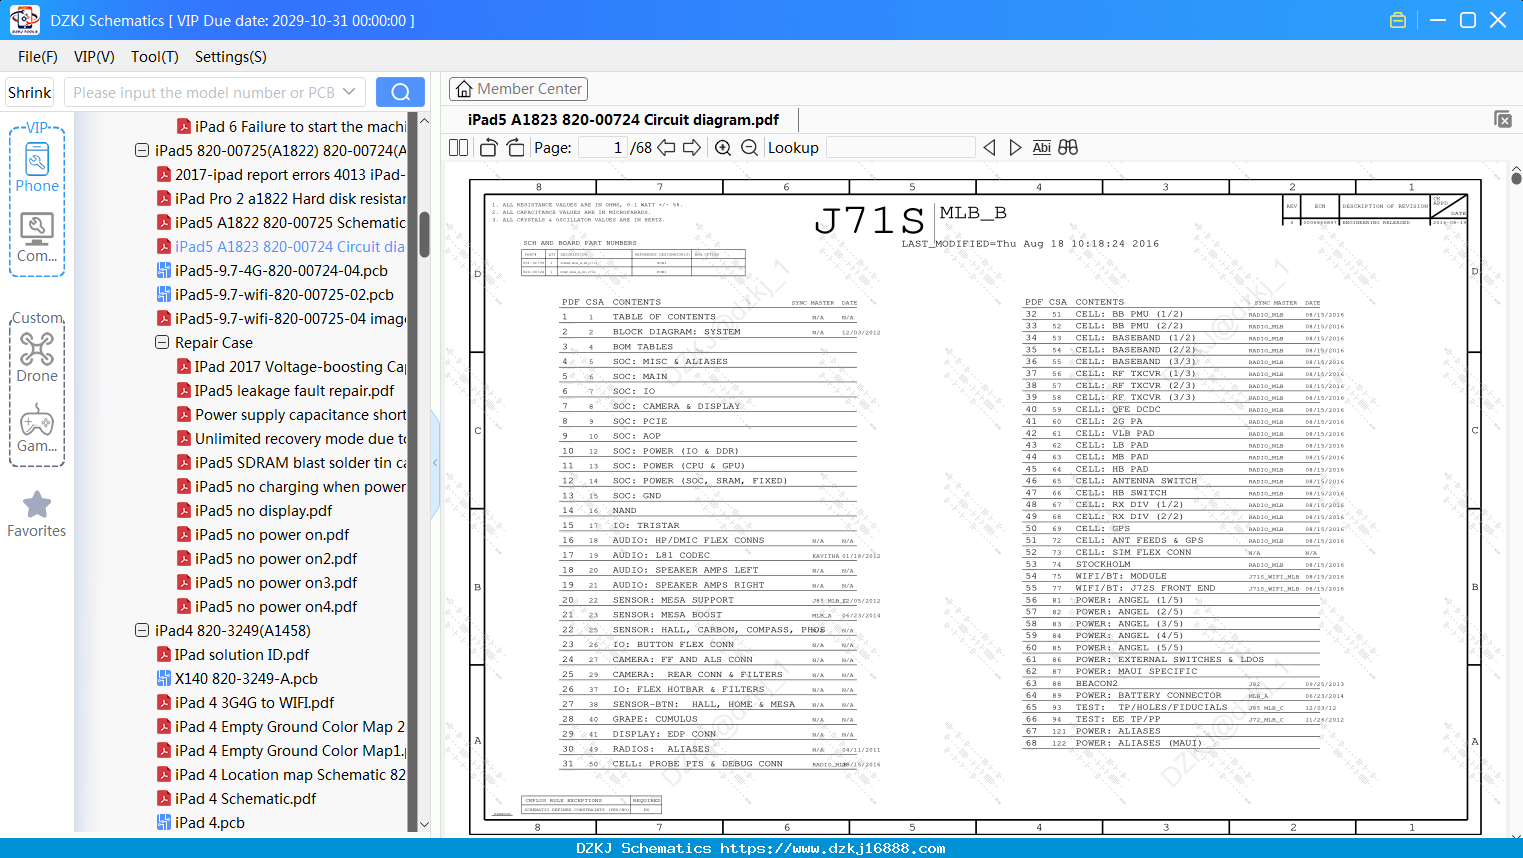1523x858 pixels.
Task: Click the file tree vertical scrollbar thumb
Action: (x=425, y=234)
